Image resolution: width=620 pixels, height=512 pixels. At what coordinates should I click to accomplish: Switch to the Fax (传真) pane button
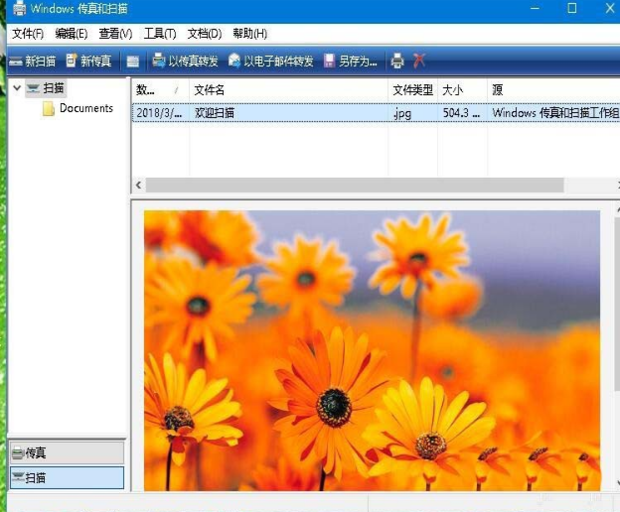(x=67, y=452)
